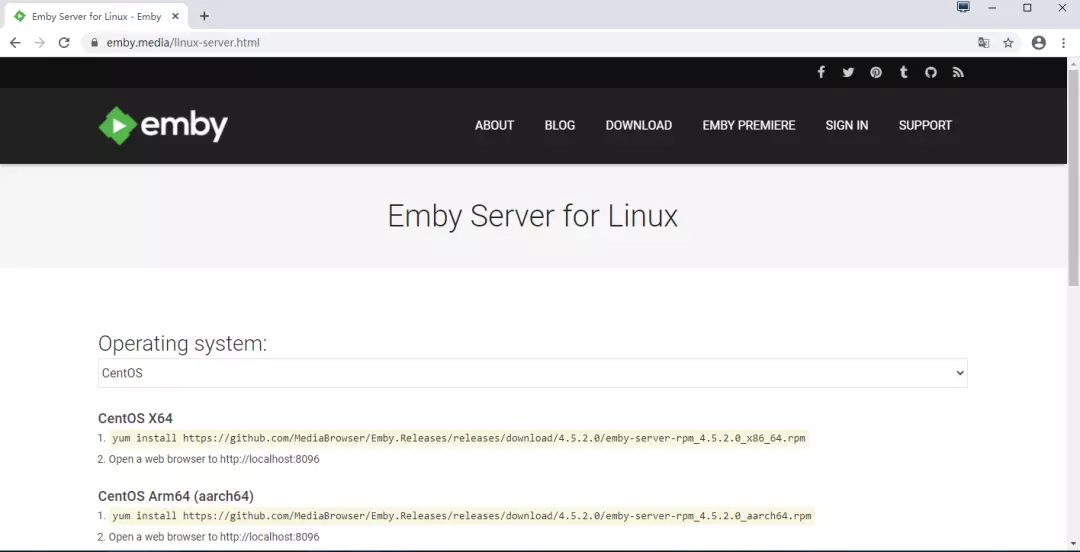Open the RSS feed icon

coord(958,72)
